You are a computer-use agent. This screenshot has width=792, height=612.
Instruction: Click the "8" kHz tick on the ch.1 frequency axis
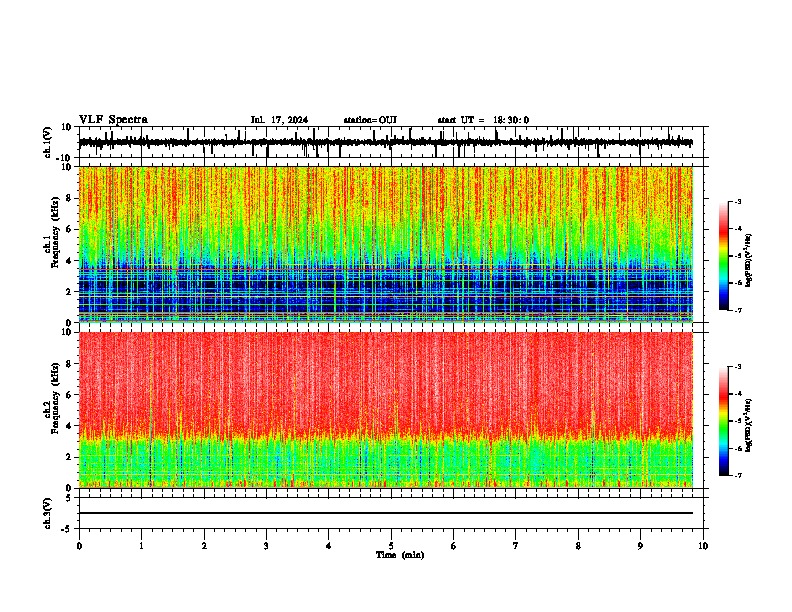pos(70,198)
